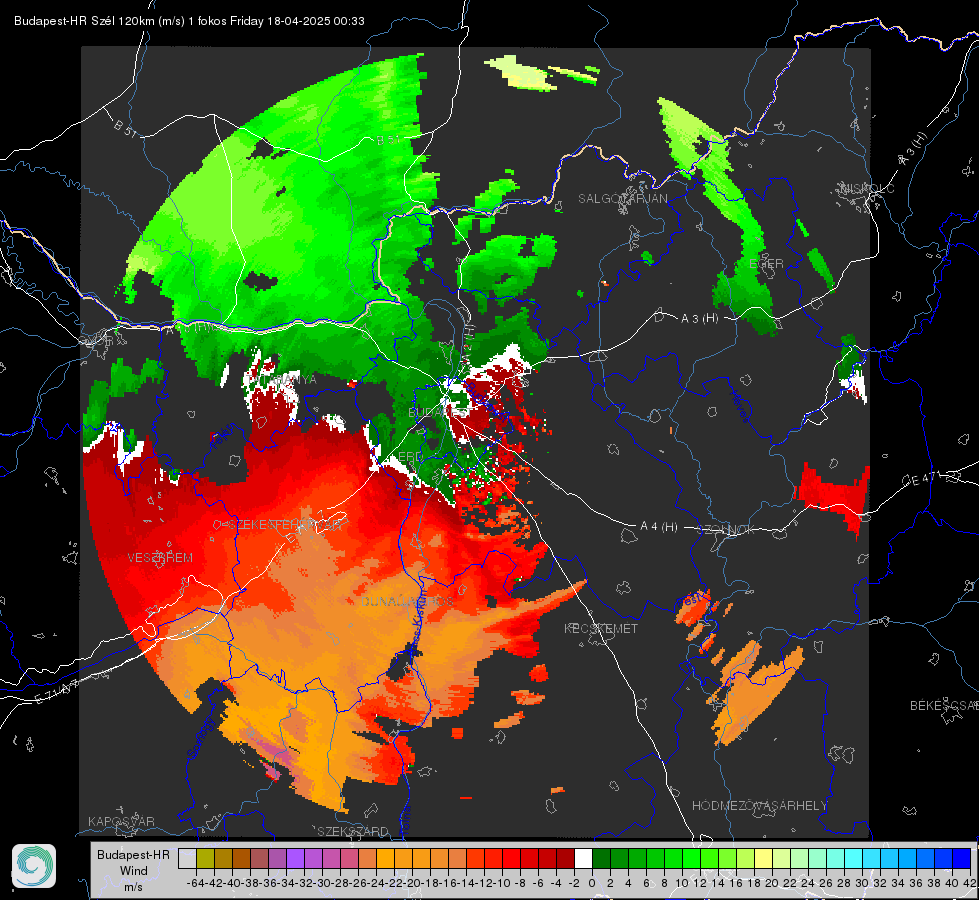Click the MISKOLC city label
This screenshot has height=900, width=979.
click(x=867, y=188)
